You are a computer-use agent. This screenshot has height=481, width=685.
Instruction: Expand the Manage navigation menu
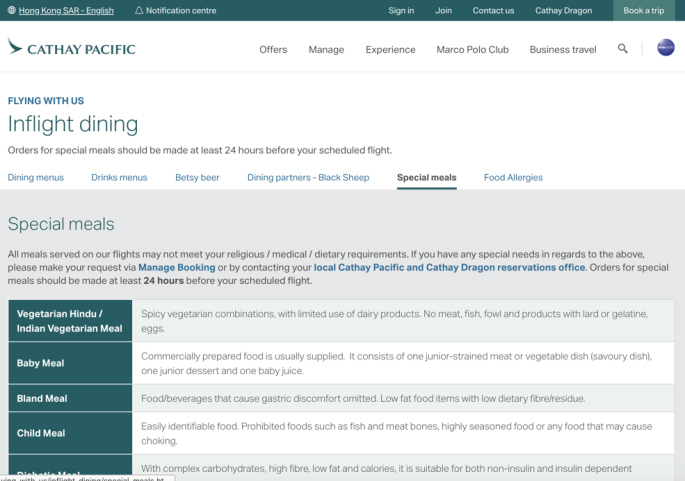pos(326,49)
